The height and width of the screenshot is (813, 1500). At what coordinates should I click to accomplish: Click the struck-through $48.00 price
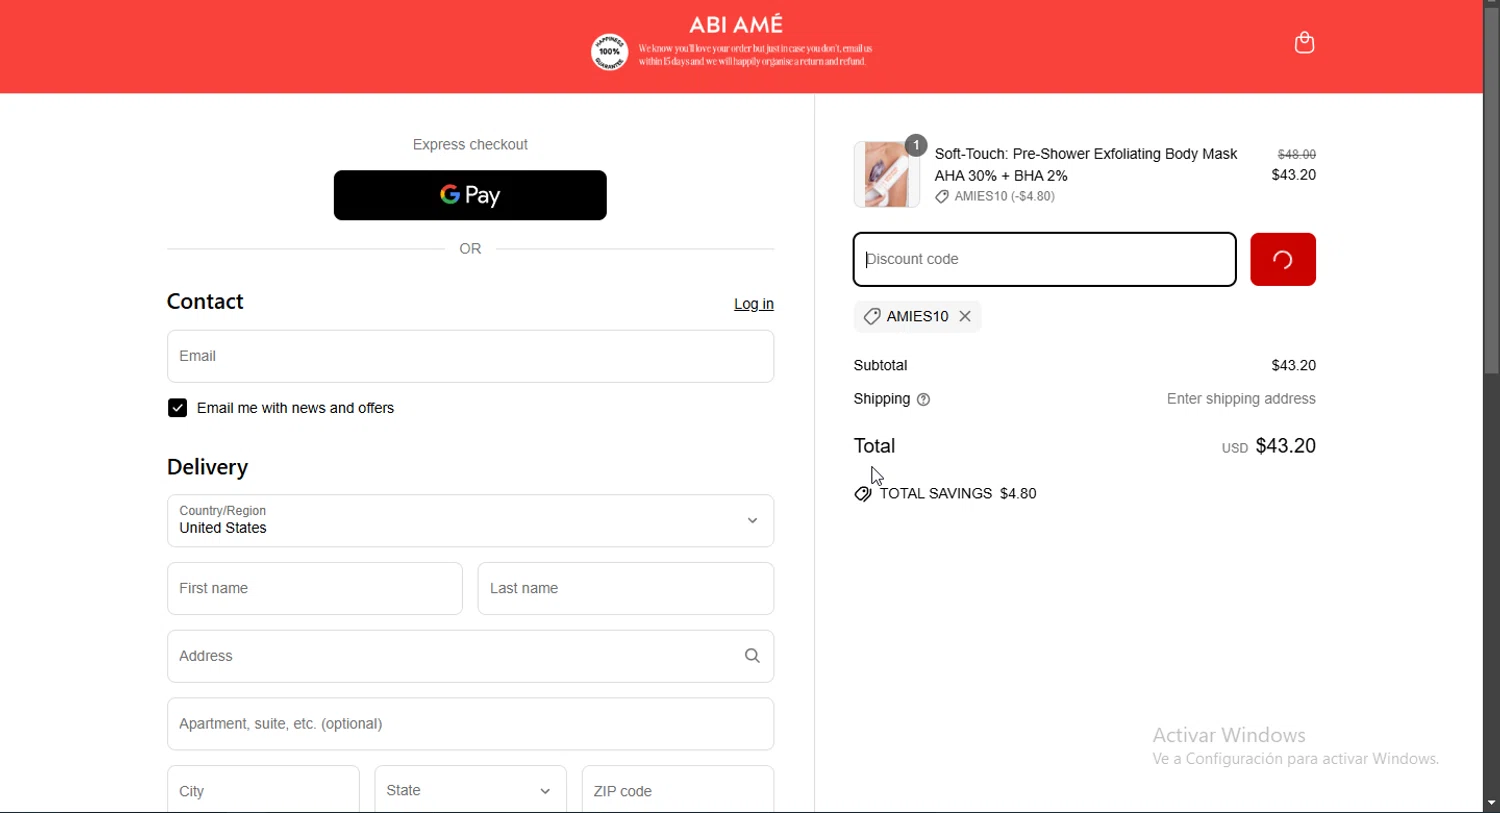1297,155
